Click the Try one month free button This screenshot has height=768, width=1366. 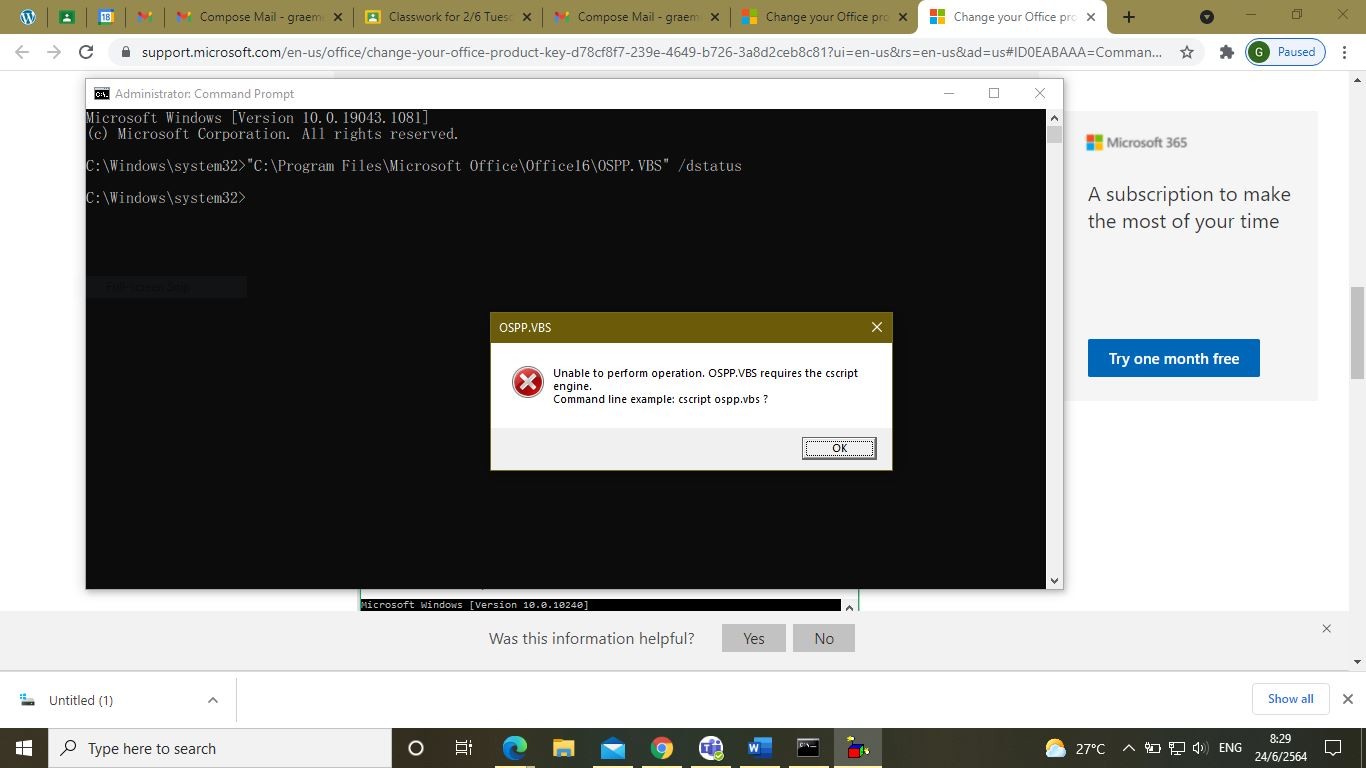(1173, 358)
